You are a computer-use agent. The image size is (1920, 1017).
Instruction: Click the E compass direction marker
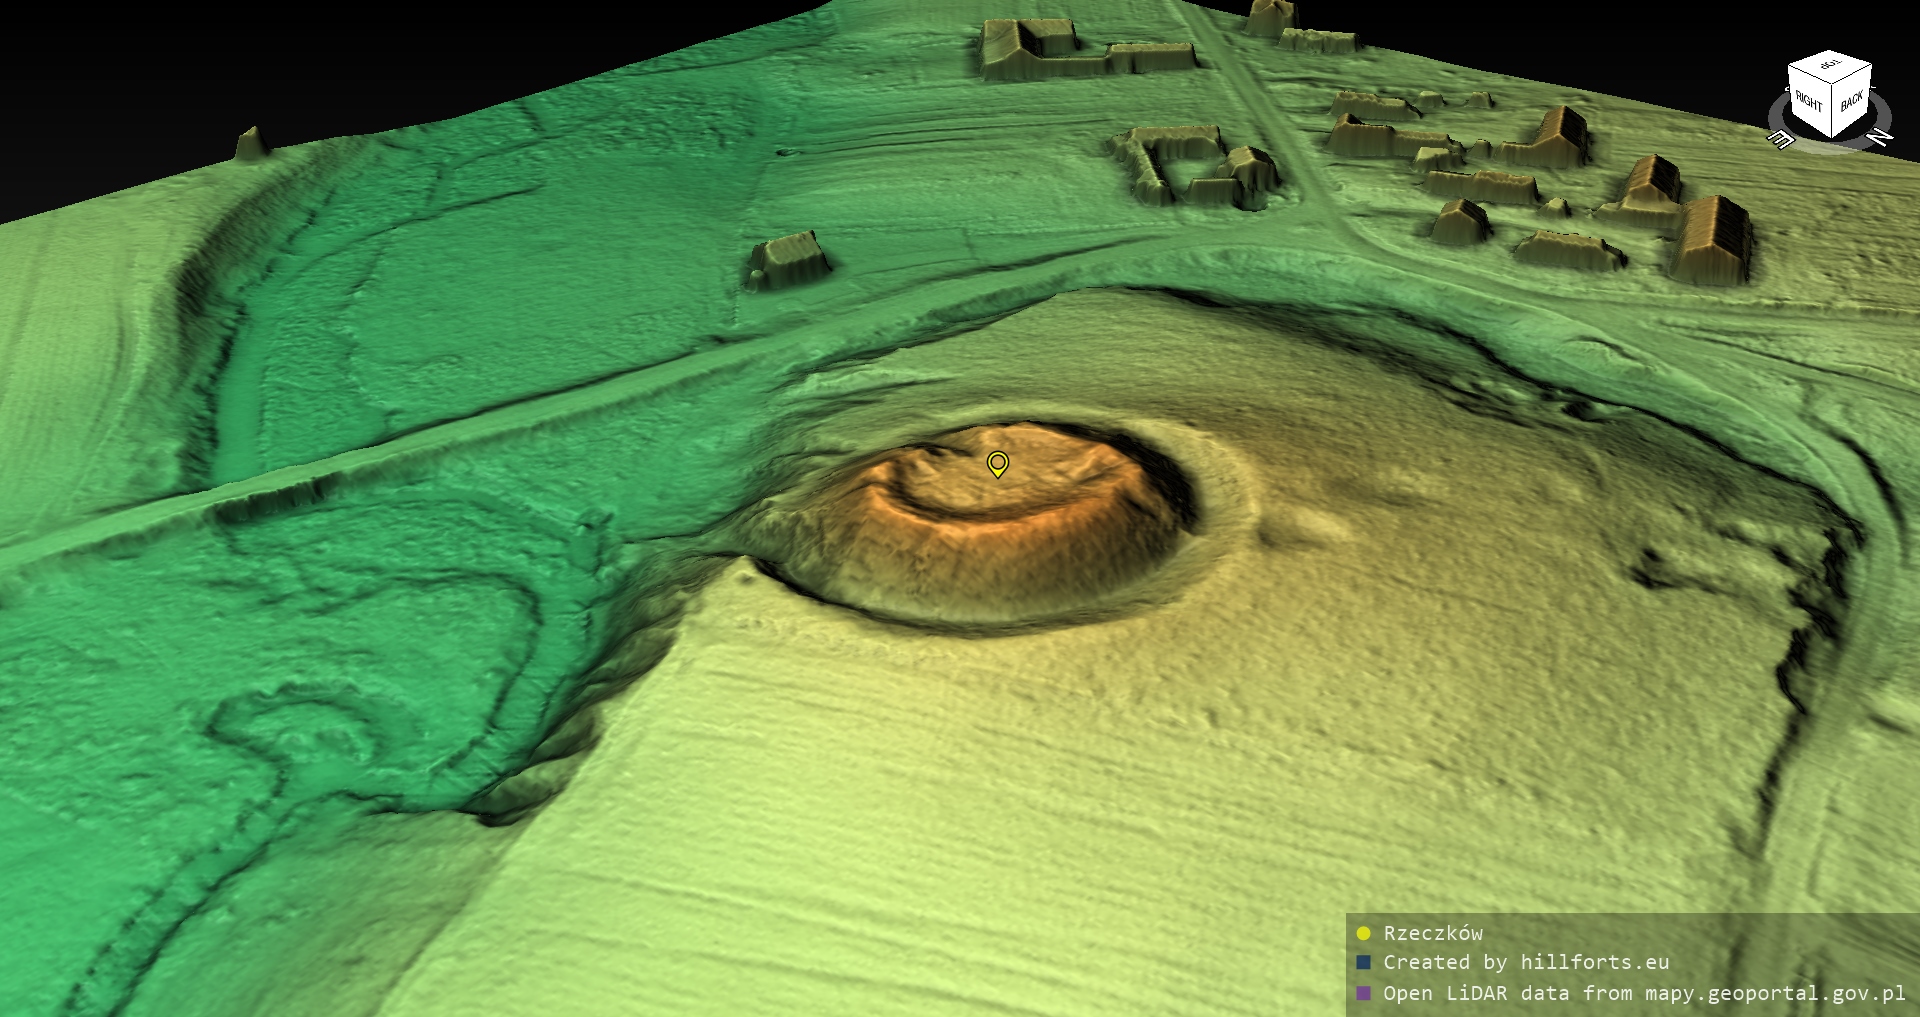(1780, 140)
